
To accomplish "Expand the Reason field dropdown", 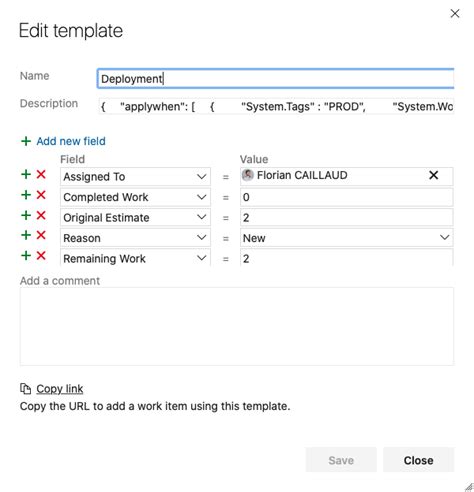I will (201, 238).
